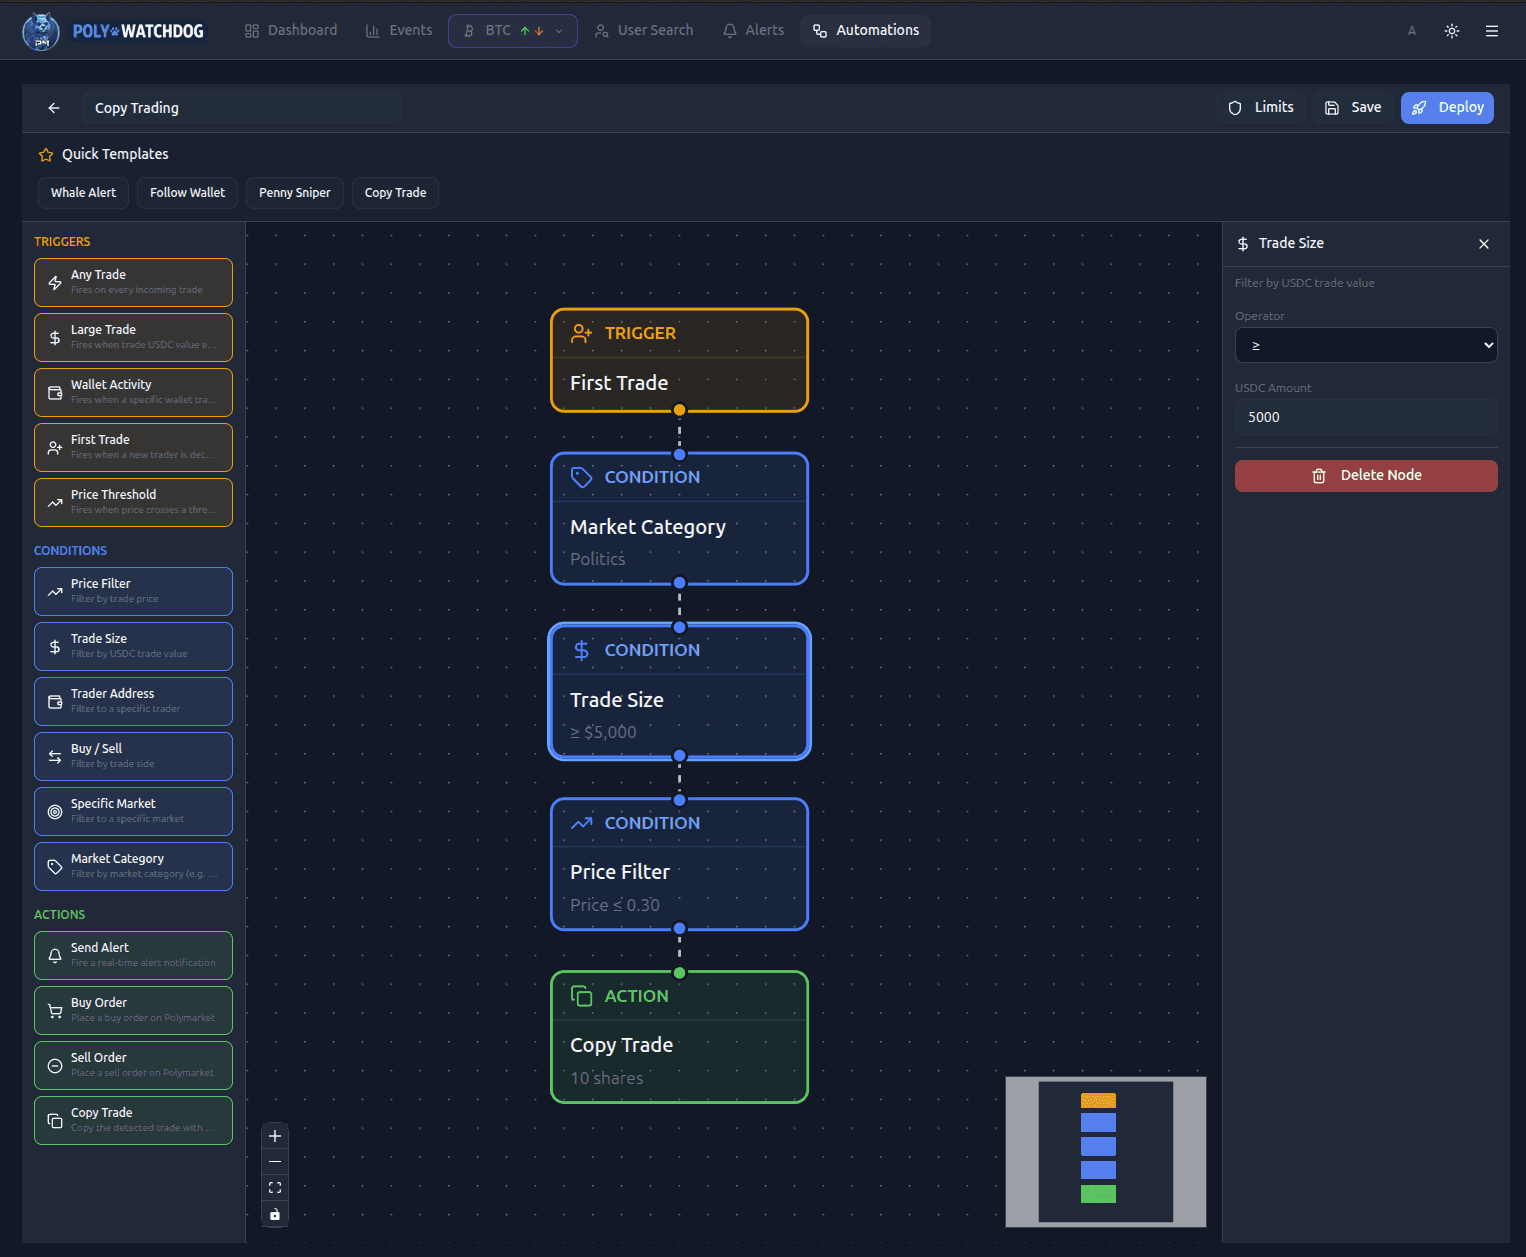Close the Trade Size properties panel
The width and height of the screenshot is (1526, 1257).
tap(1484, 244)
